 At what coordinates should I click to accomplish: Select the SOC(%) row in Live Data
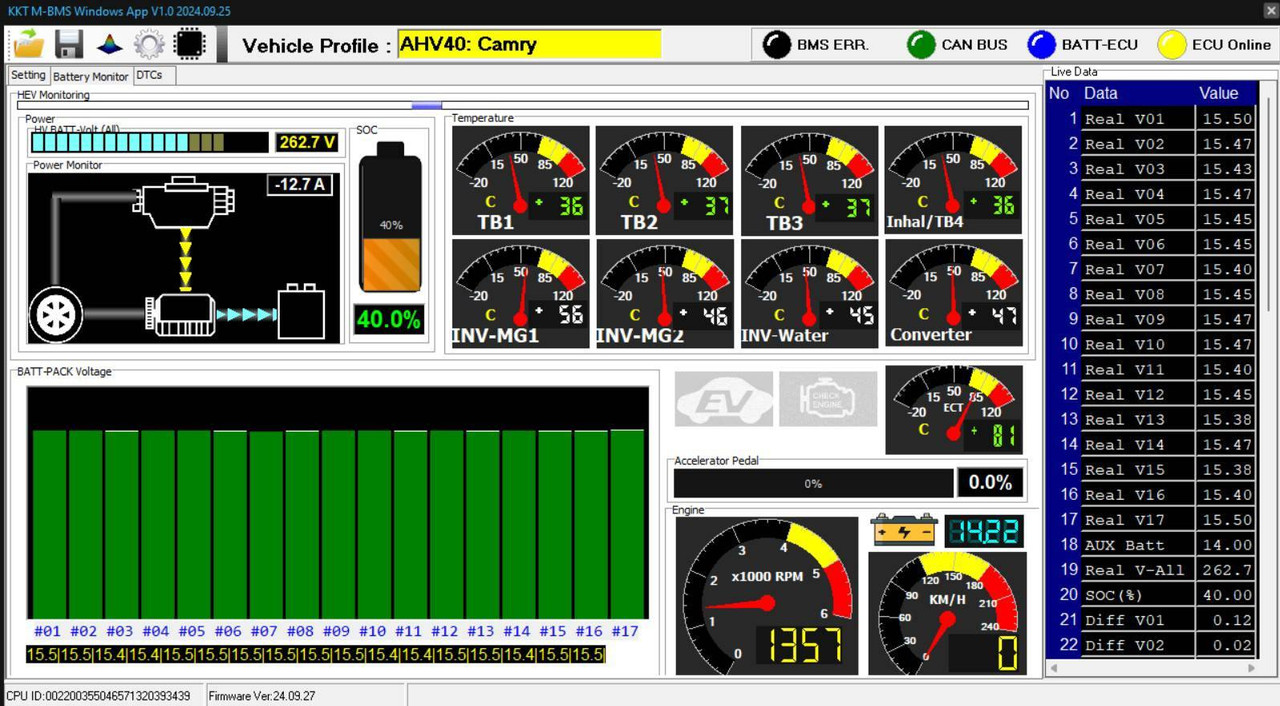pyautogui.click(x=1150, y=594)
